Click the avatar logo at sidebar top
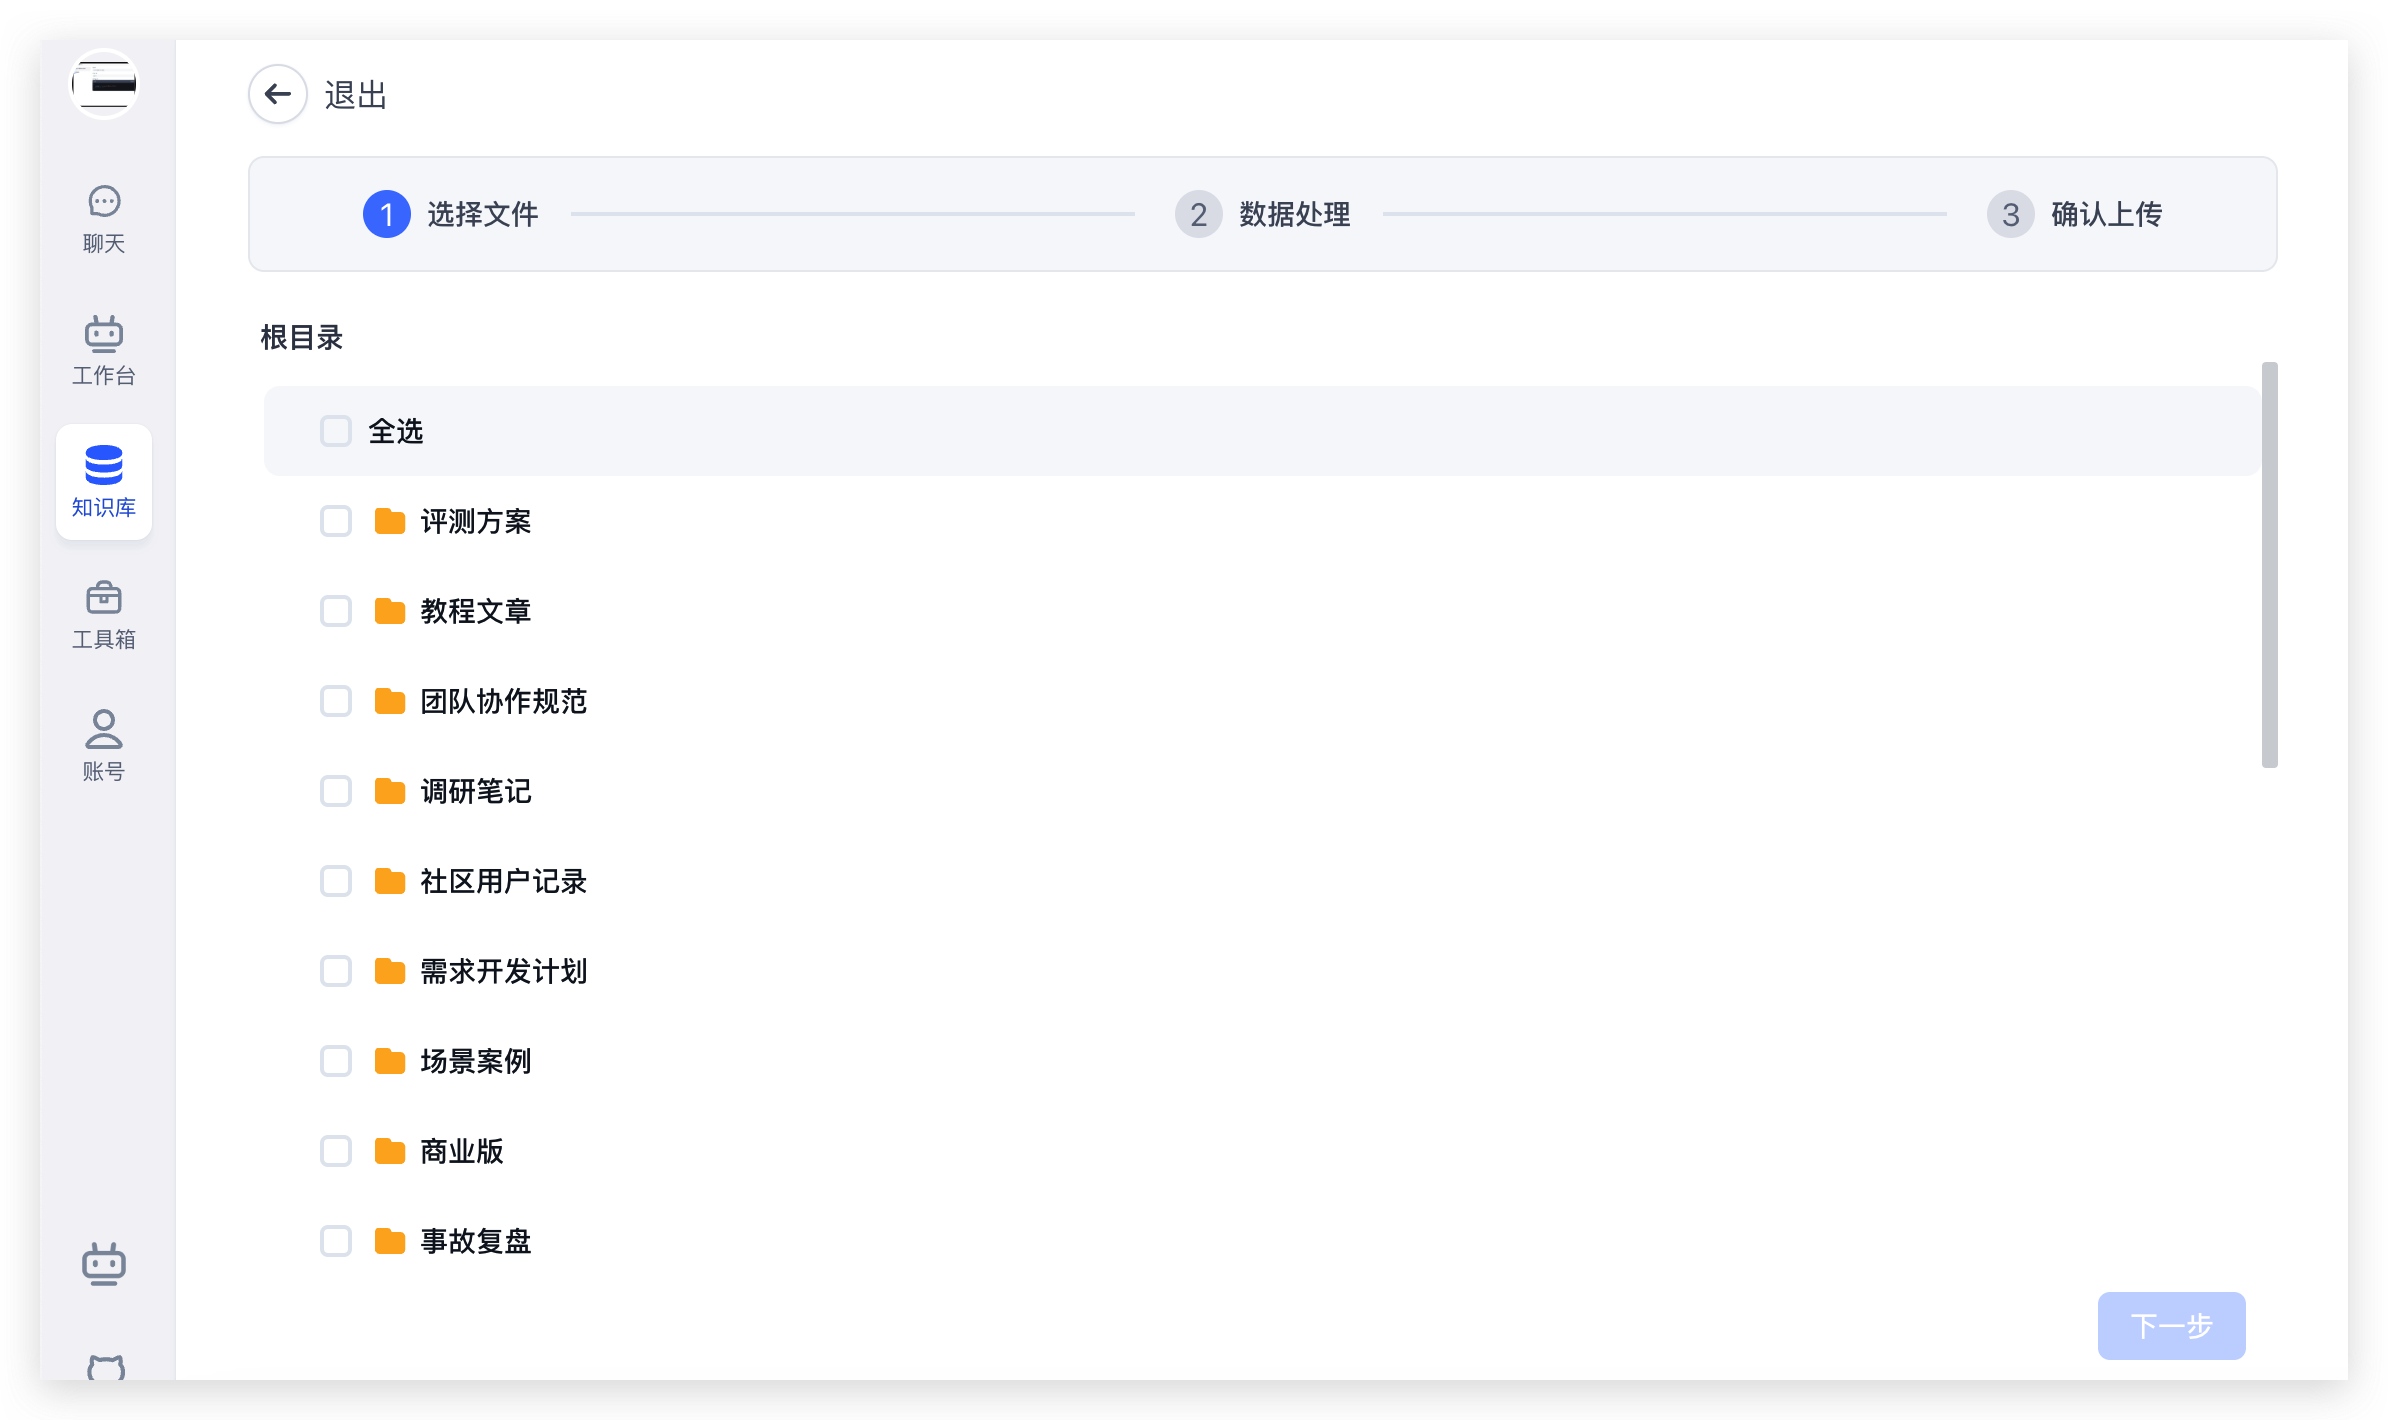Image resolution: width=2388 pixels, height=1420 pixels. coord(104,84)
